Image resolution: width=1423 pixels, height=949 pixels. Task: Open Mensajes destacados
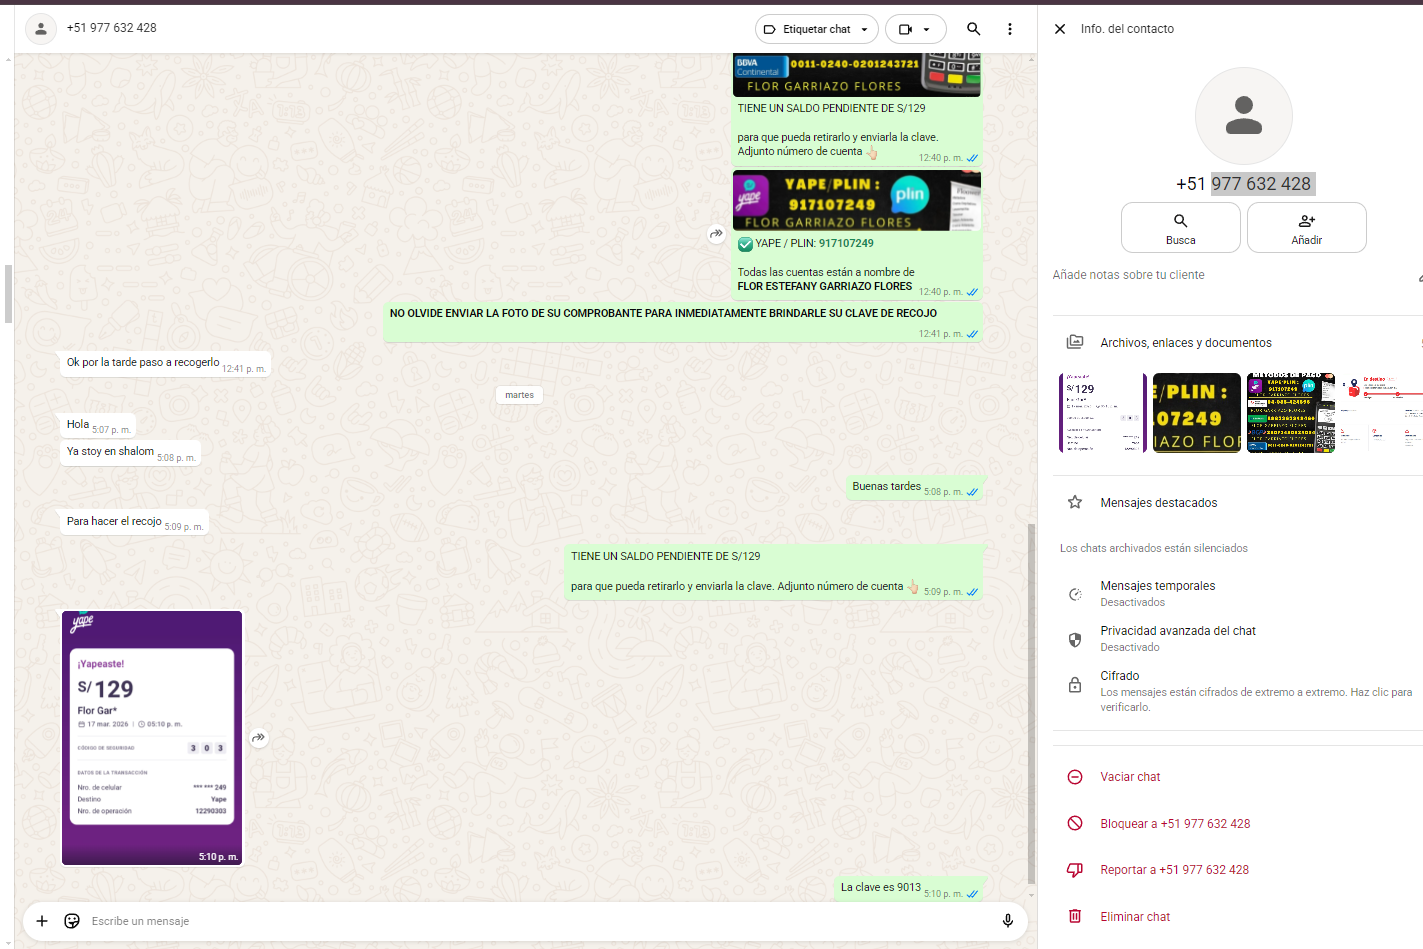point(1158,503)
